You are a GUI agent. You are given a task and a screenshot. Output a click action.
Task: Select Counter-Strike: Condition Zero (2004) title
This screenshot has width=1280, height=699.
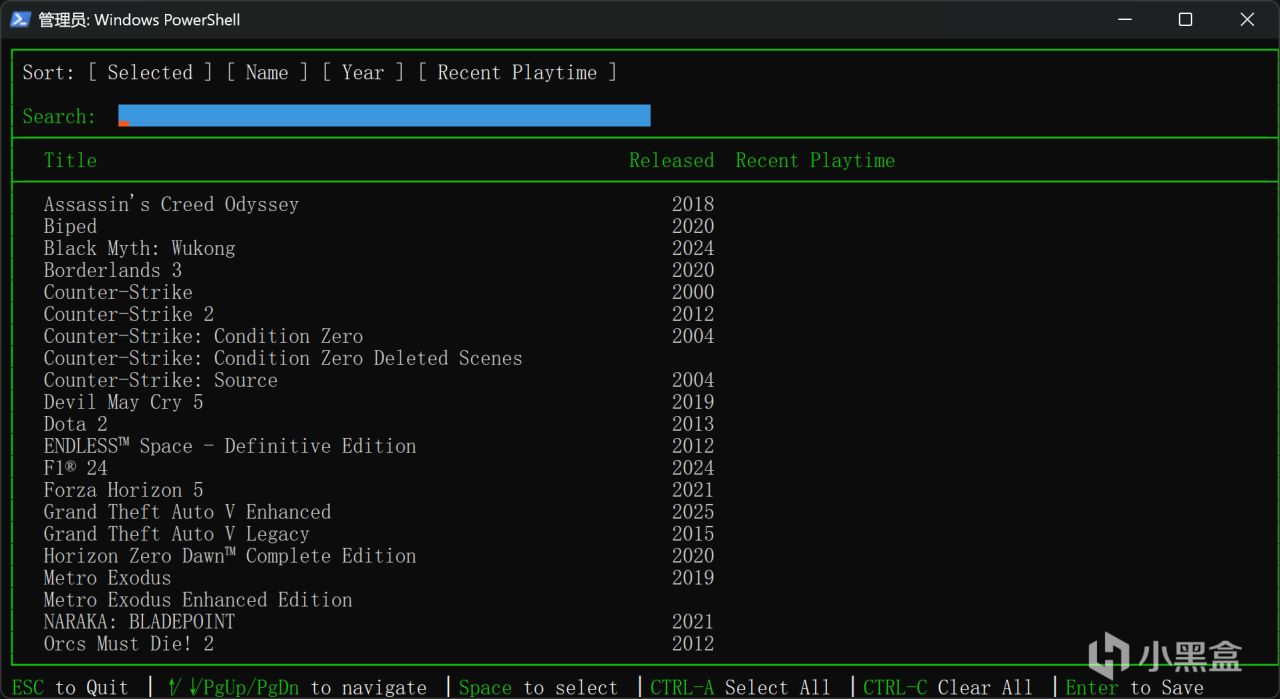pos(203,336)
